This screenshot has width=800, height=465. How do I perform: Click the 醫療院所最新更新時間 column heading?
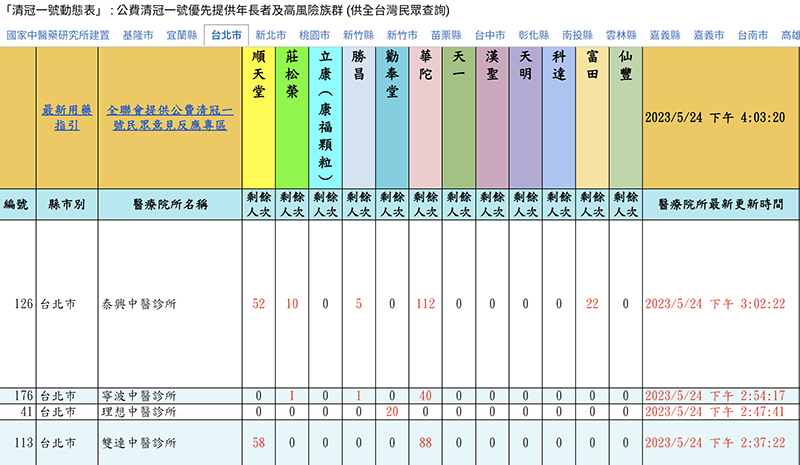(720, 204)
